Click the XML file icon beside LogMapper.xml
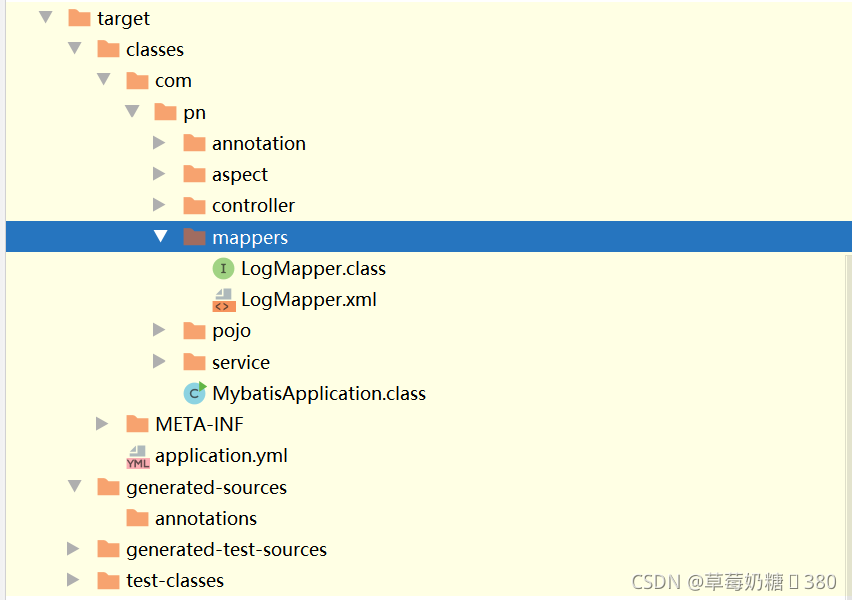 [x=224, y=299]
